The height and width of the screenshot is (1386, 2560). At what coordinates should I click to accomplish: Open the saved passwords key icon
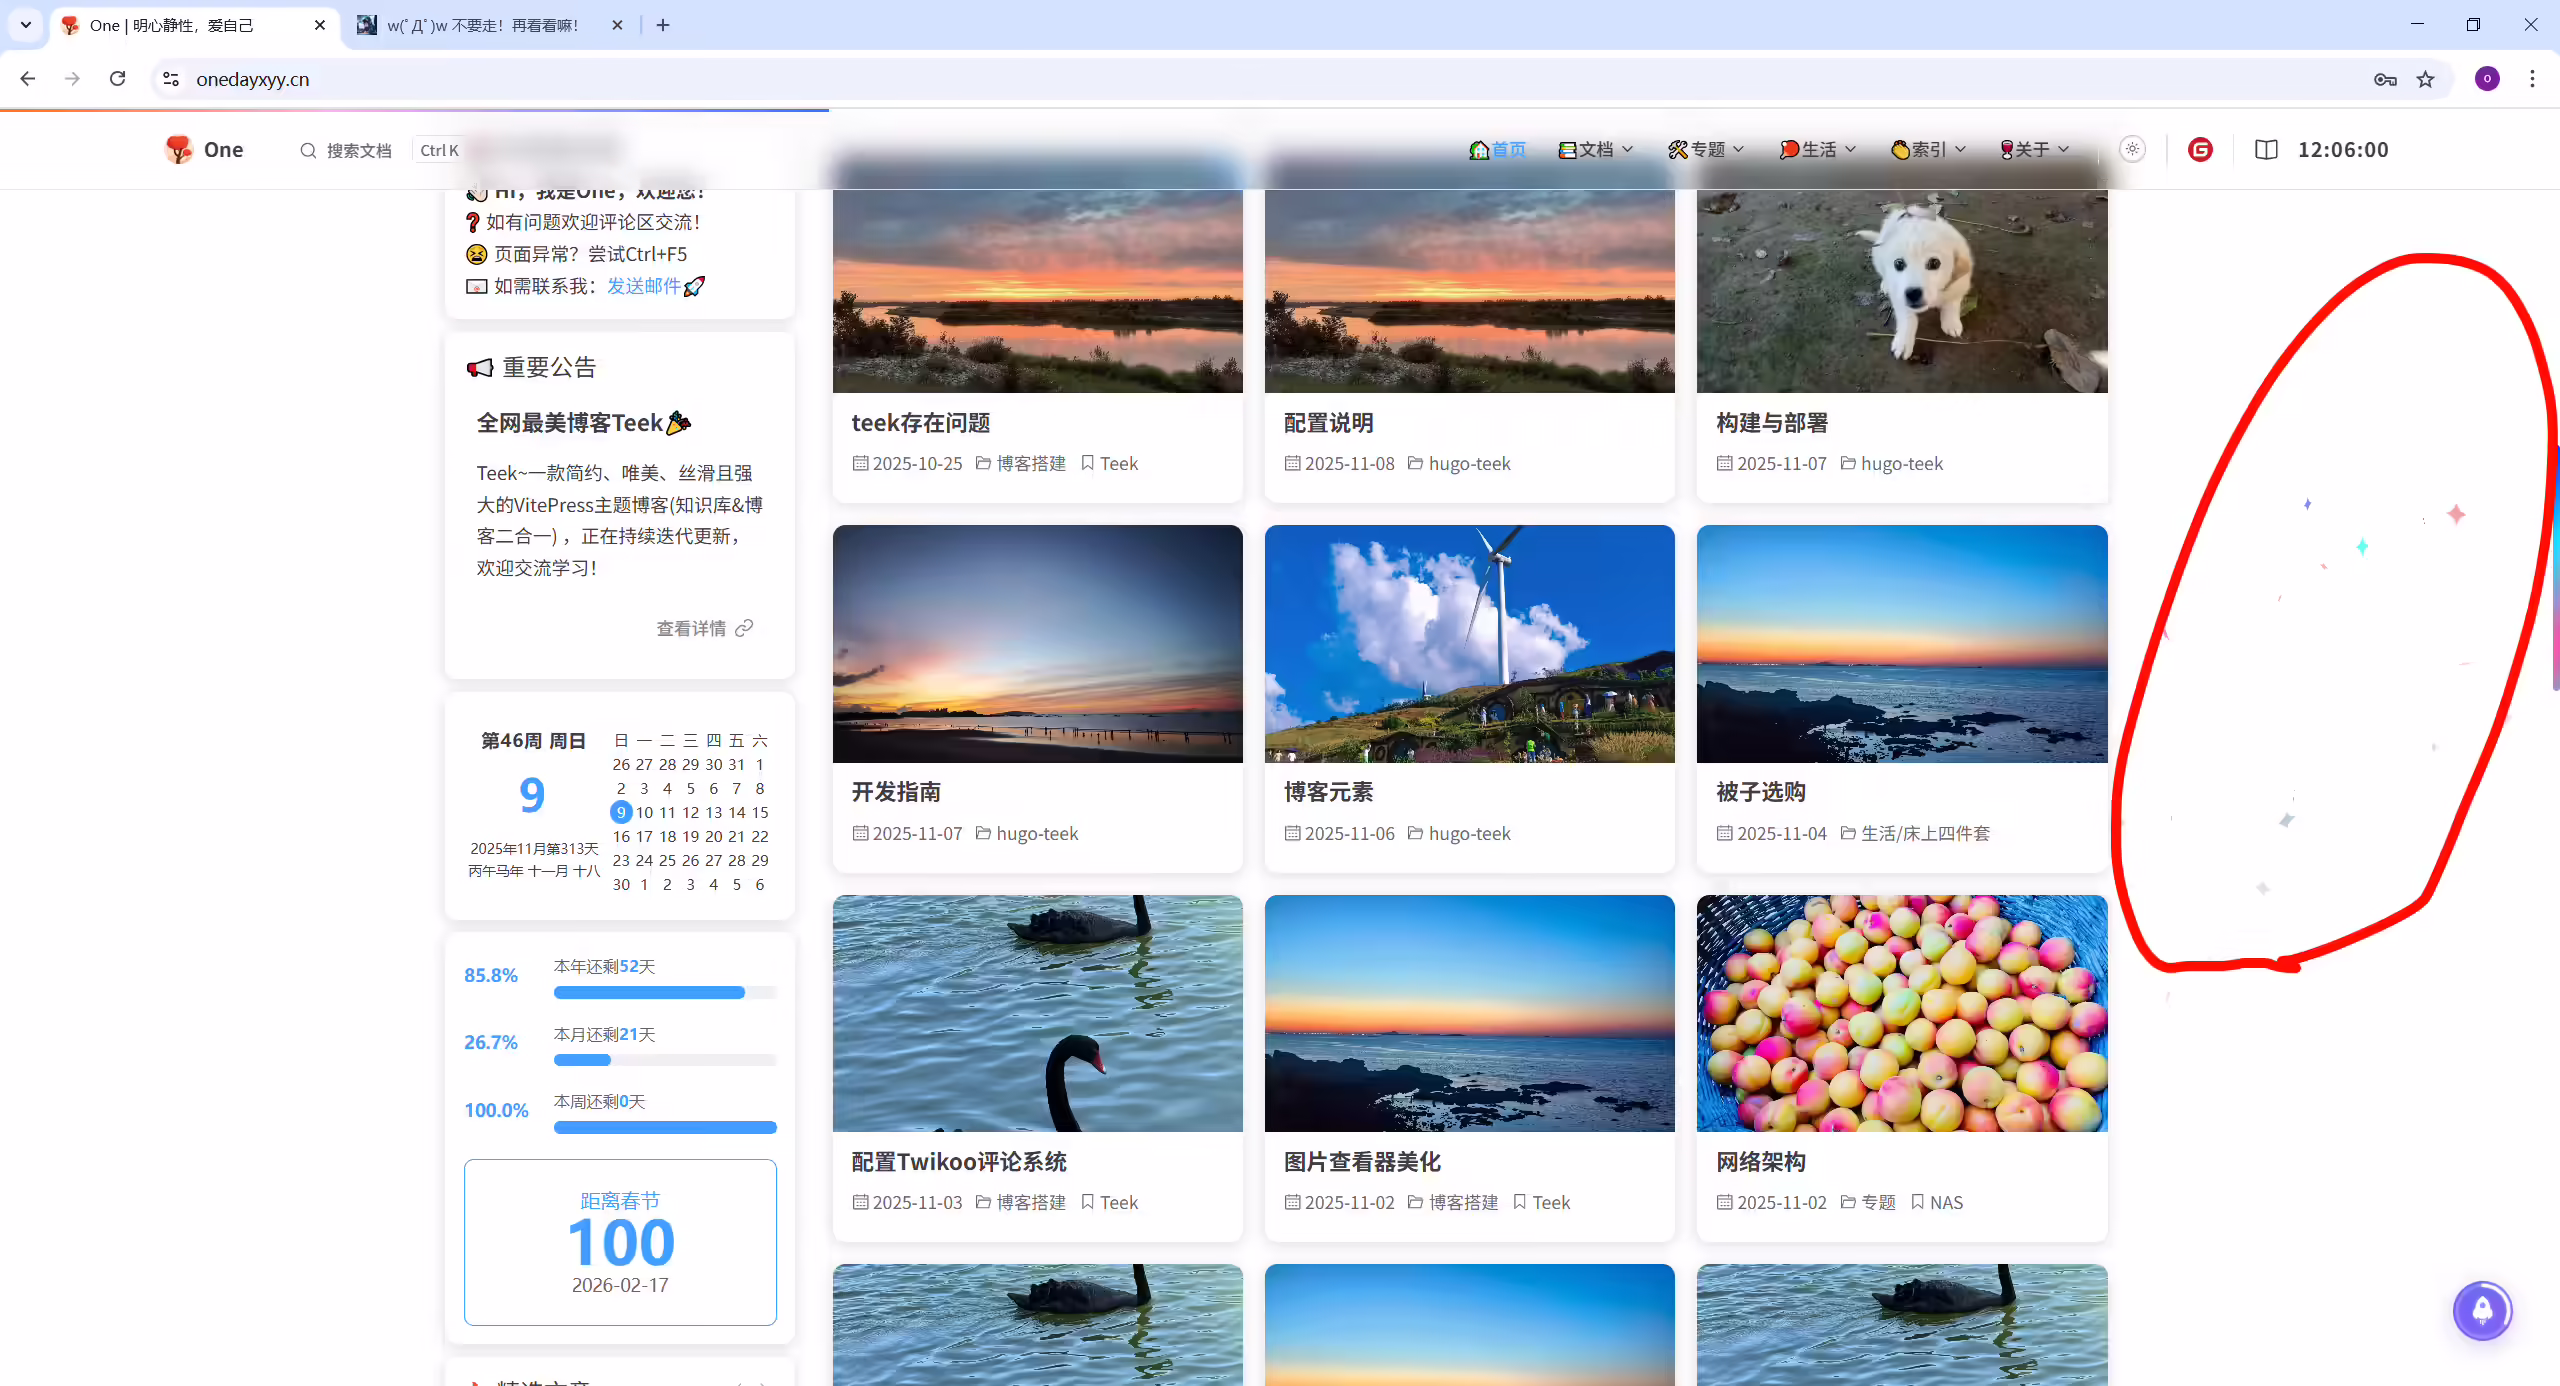point(2385,79)
